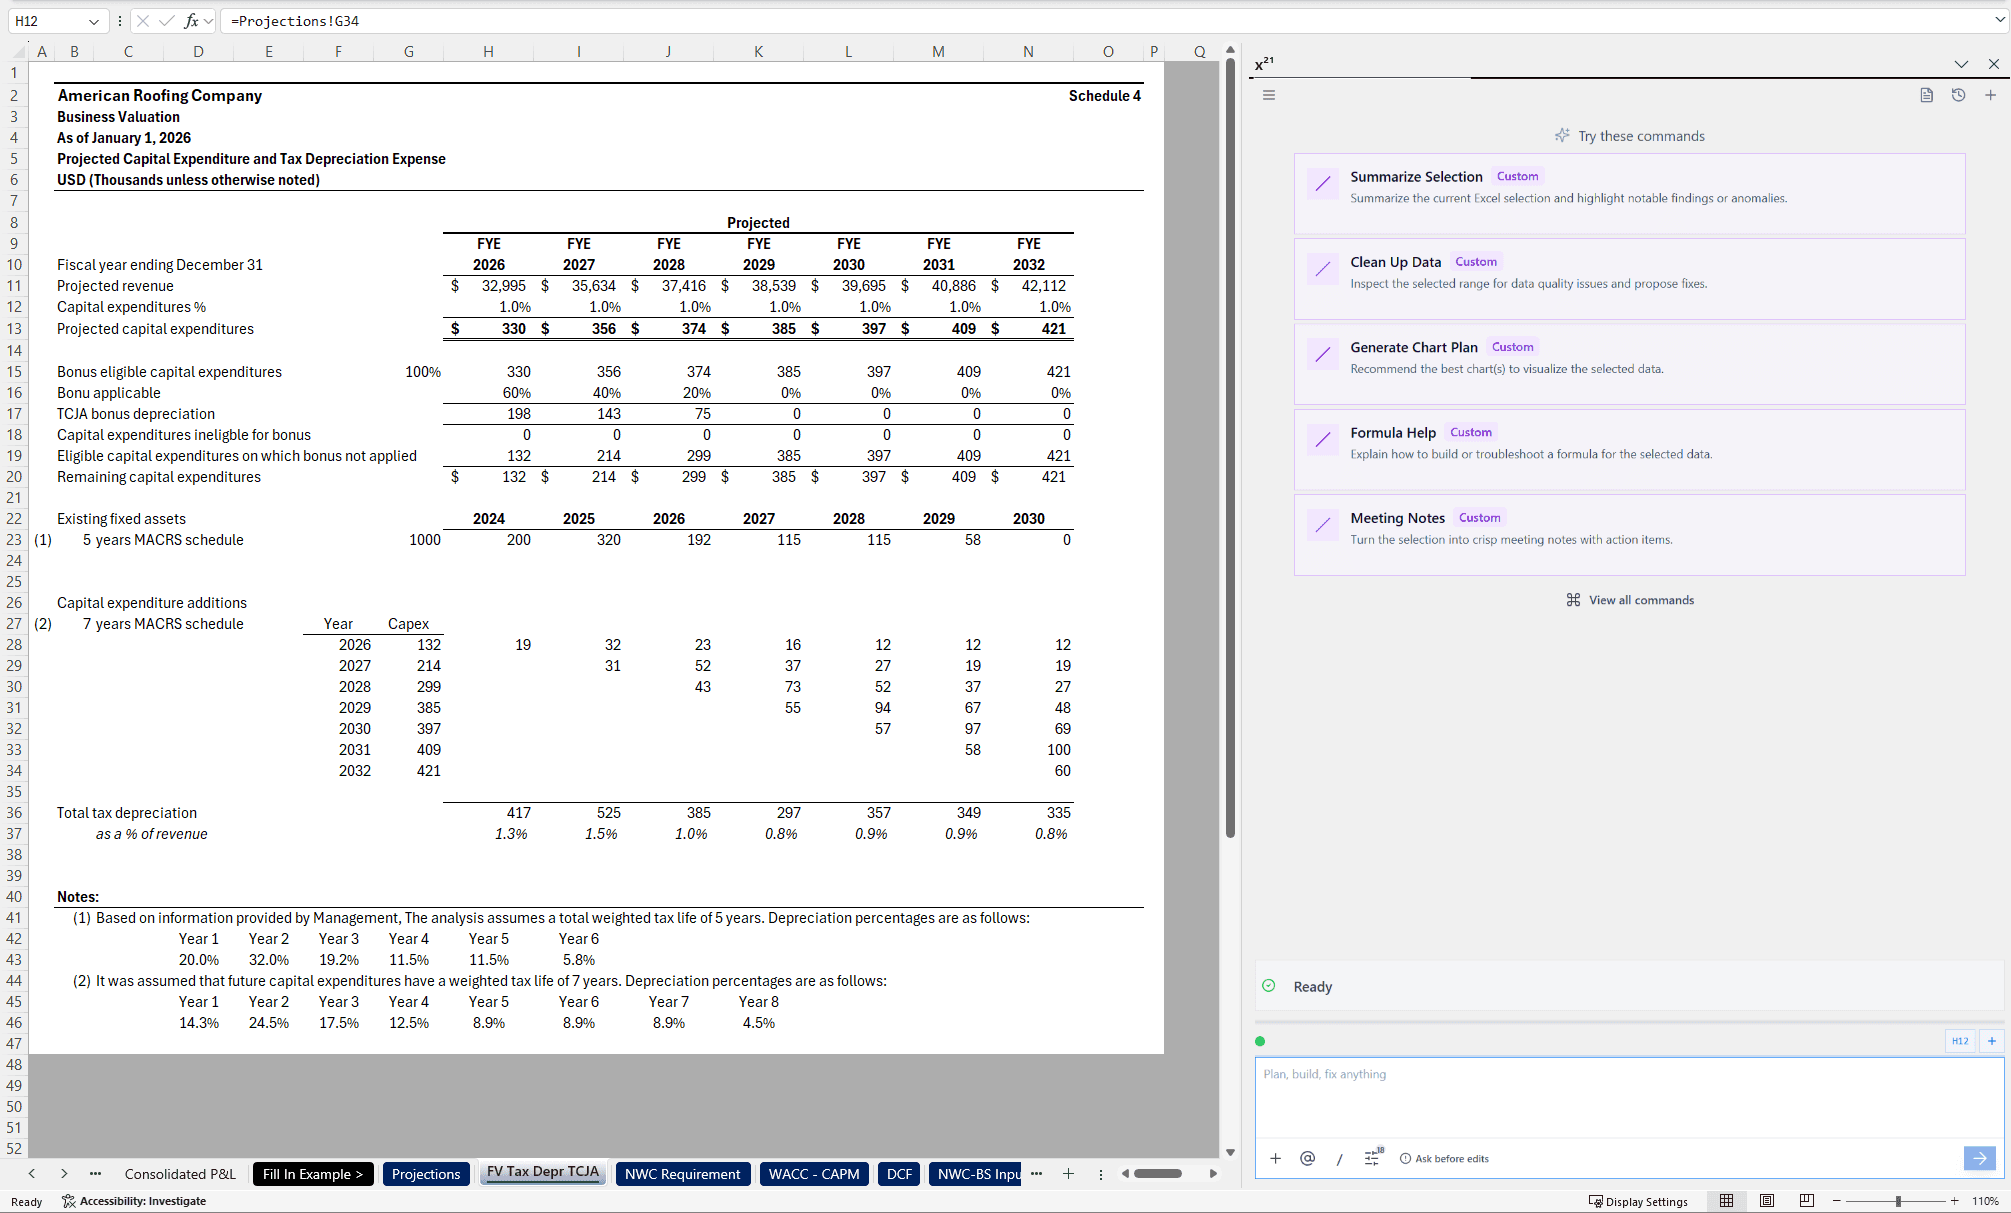Open the settings sliders icon in chat box
Image resolution: width=2011 pixels, height=1213 pixels.
tap(1372, 1158)
